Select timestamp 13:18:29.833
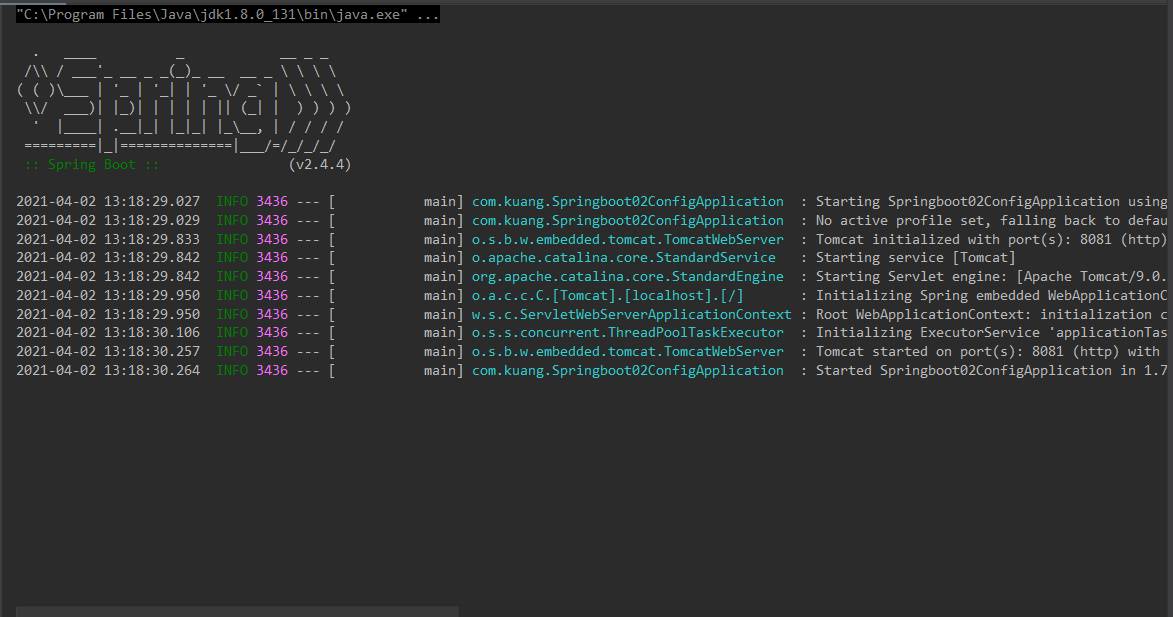 (x=152, y=239)
